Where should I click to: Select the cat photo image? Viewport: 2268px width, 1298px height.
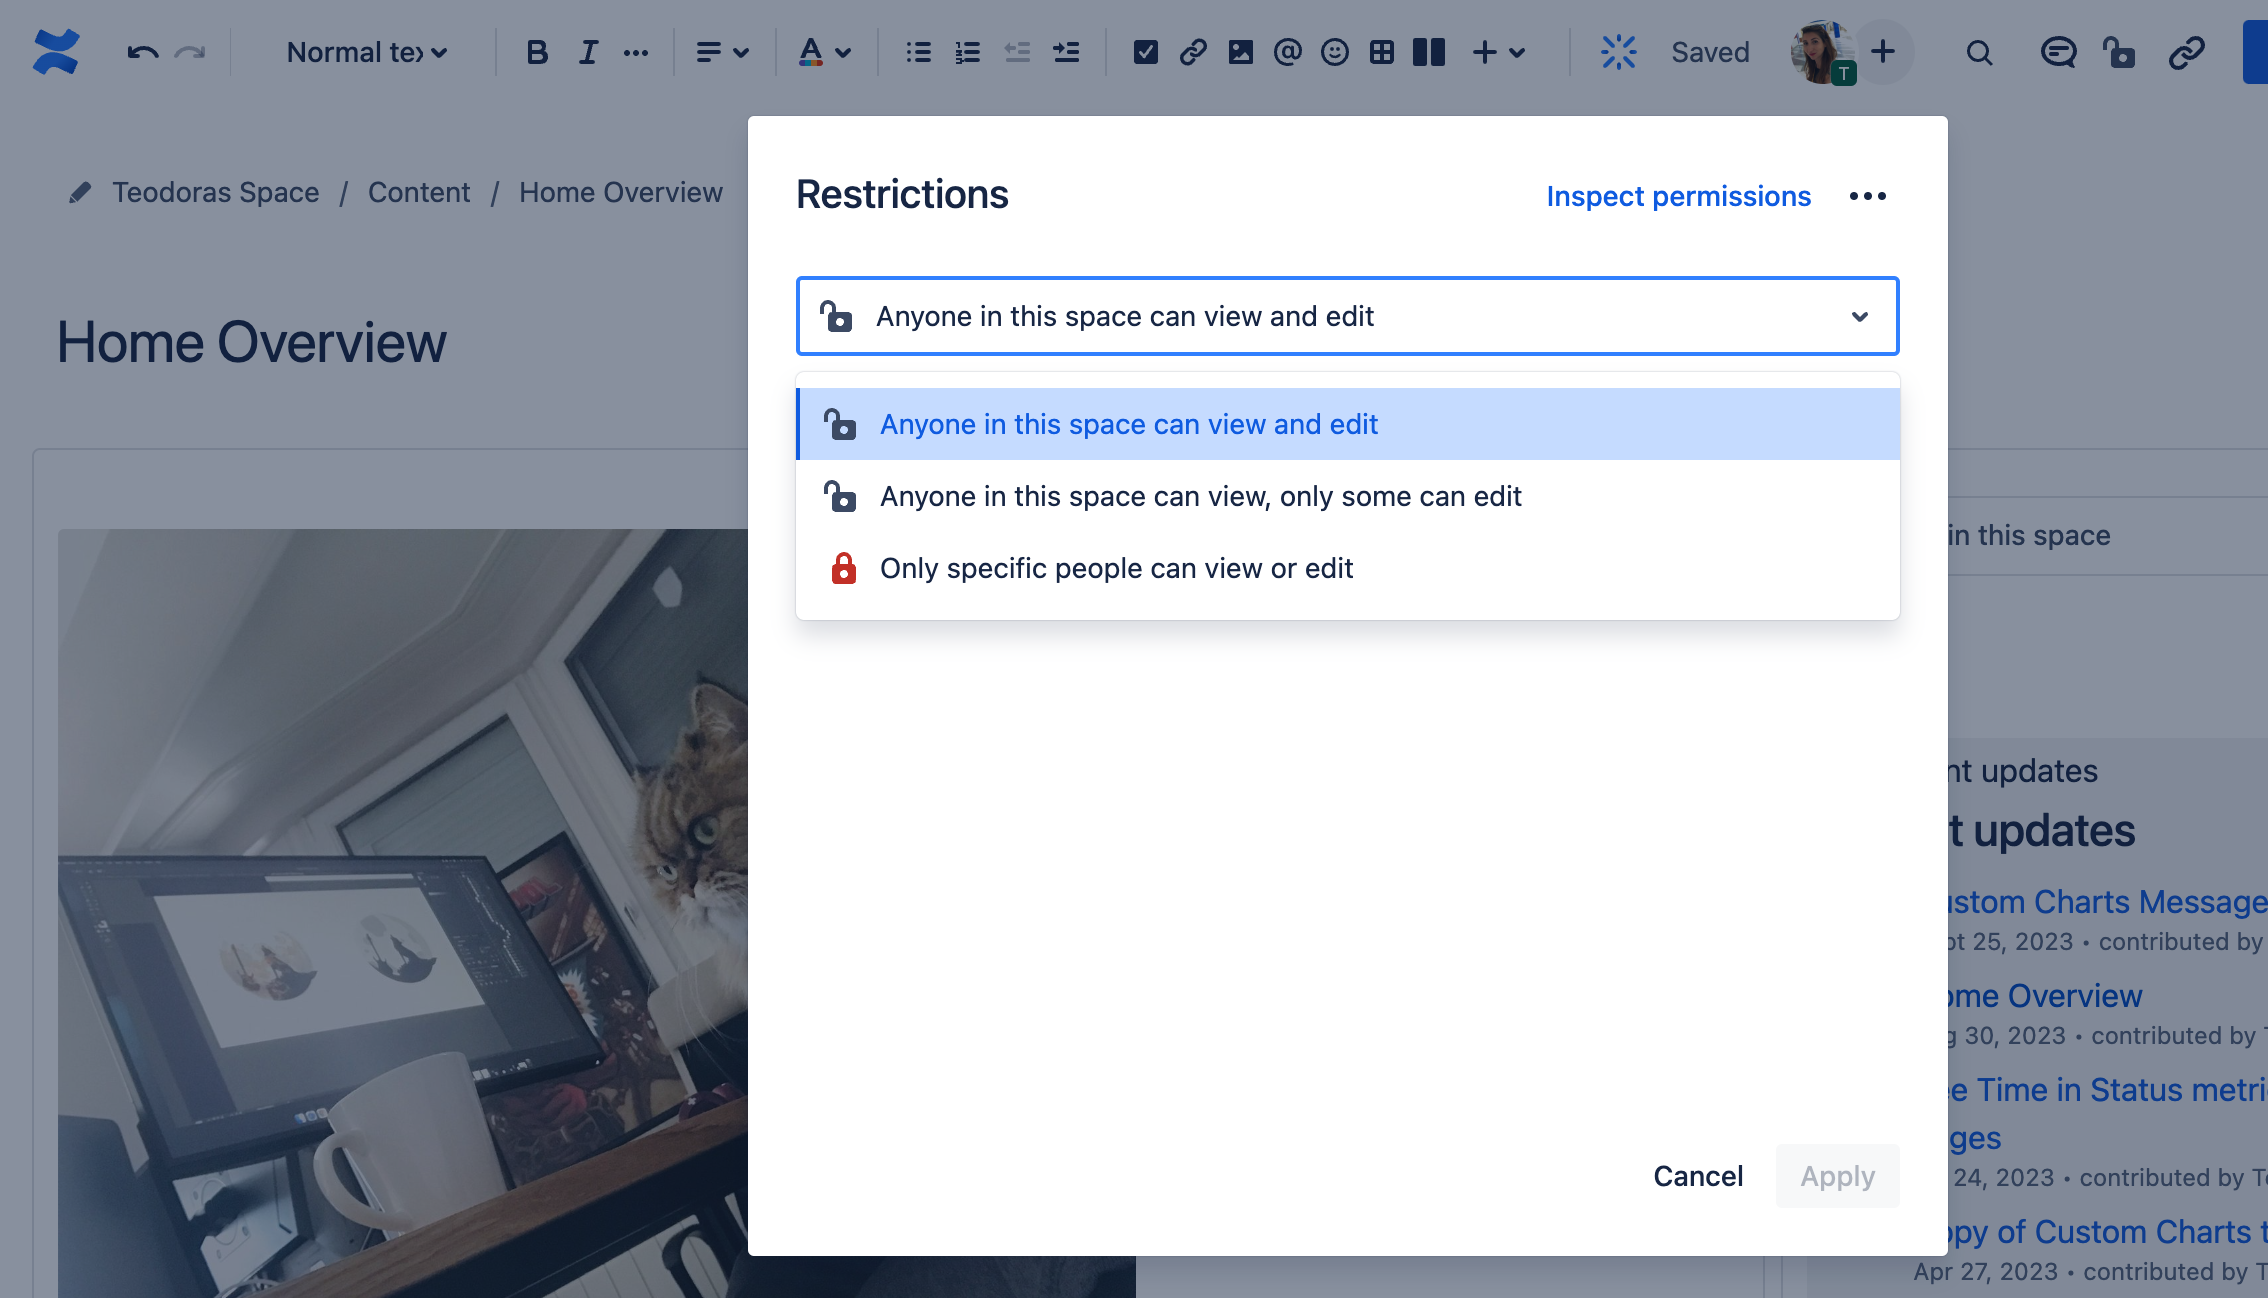coord(402,912)
